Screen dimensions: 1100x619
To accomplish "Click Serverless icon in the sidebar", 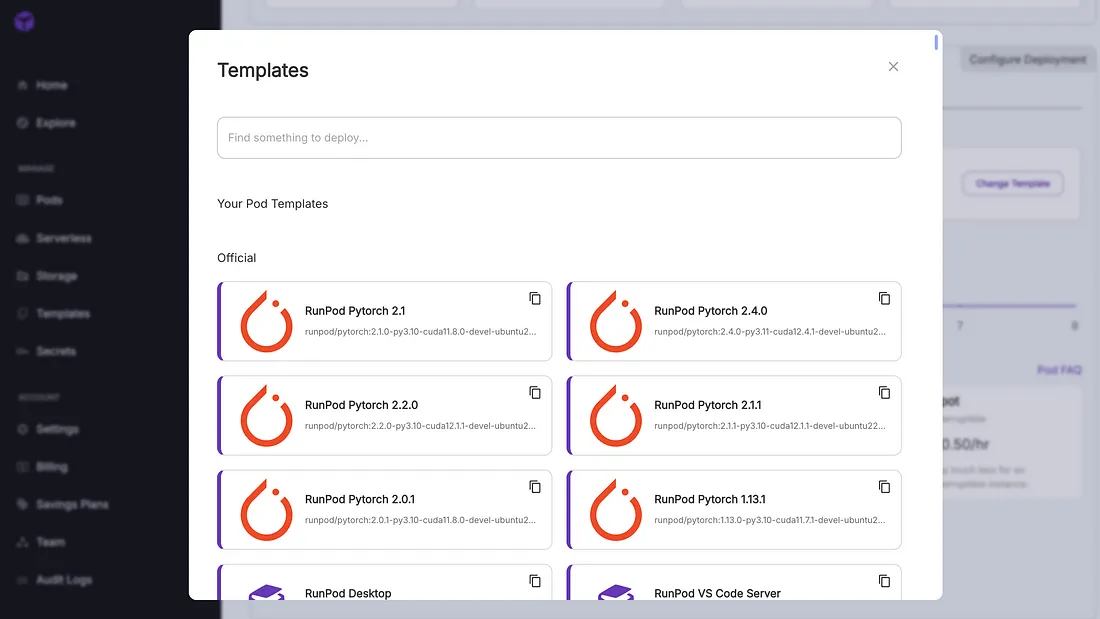I will tap(22, 238).
